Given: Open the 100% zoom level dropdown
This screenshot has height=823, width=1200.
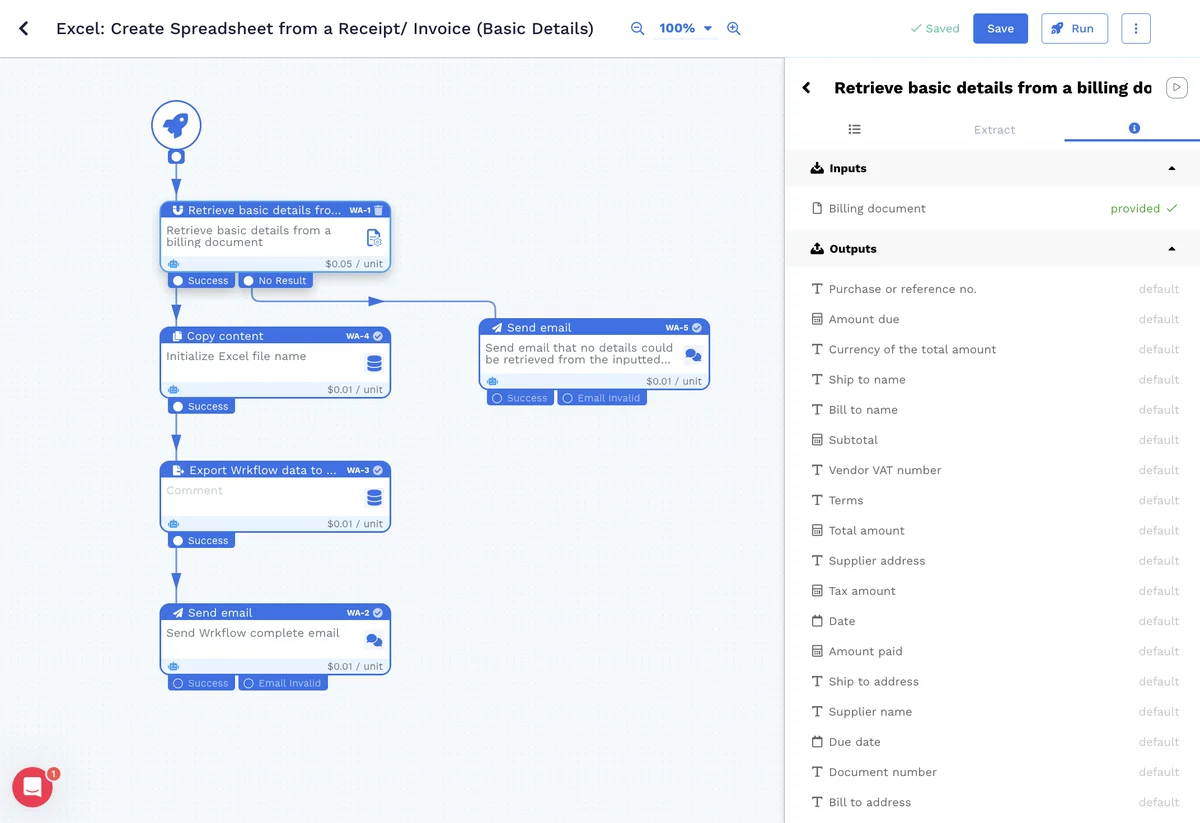Looking at the screenshot, I should click(686, 29).
